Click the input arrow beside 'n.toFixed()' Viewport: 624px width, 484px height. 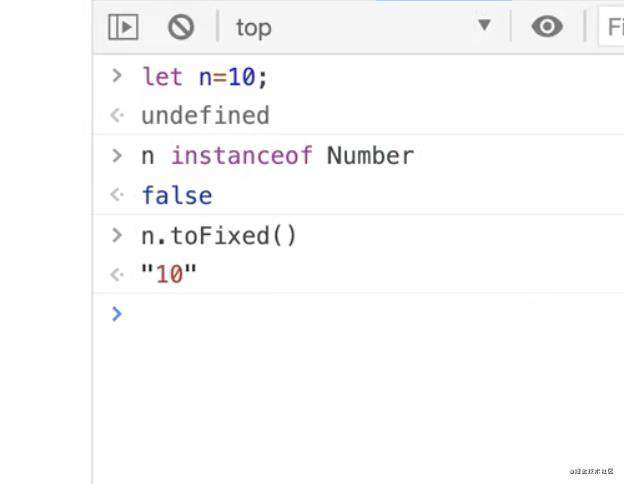[x=117, y=235]
